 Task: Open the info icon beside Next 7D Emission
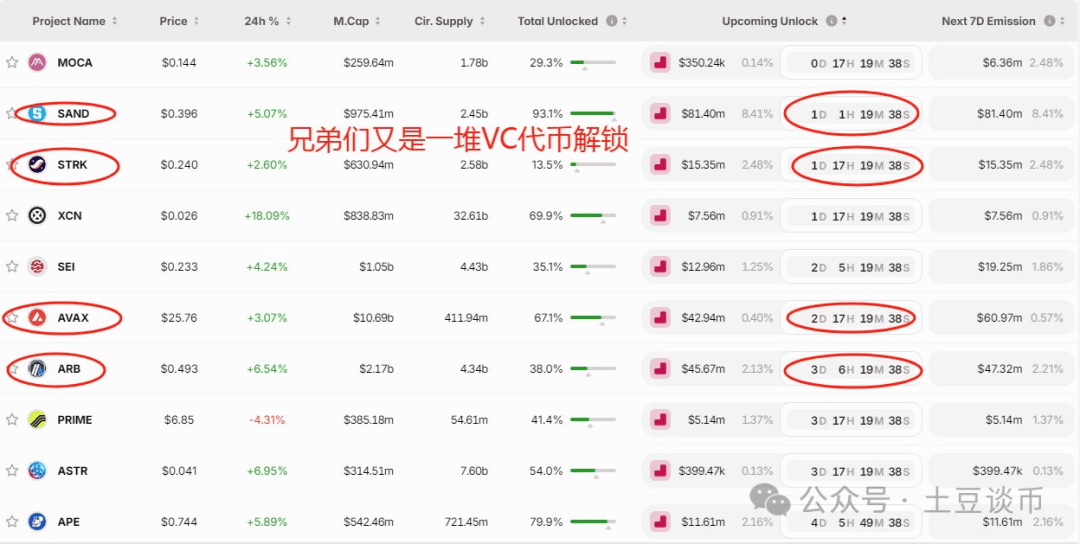coord(1049,21)
